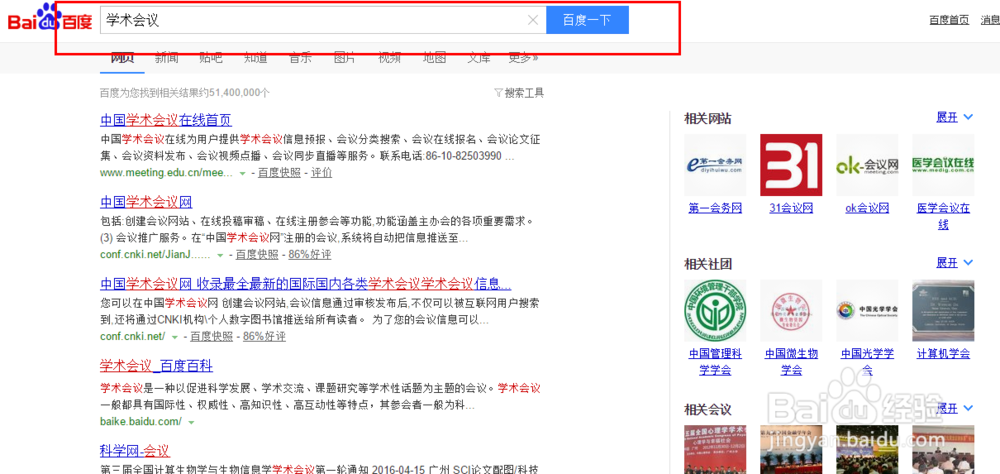
Task: Open the 更多» menu
Action: coord(523,57)
